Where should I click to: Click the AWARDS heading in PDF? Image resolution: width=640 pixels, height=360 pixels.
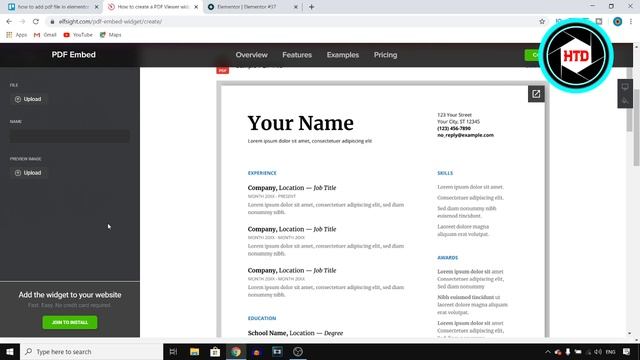pos(448,258)
